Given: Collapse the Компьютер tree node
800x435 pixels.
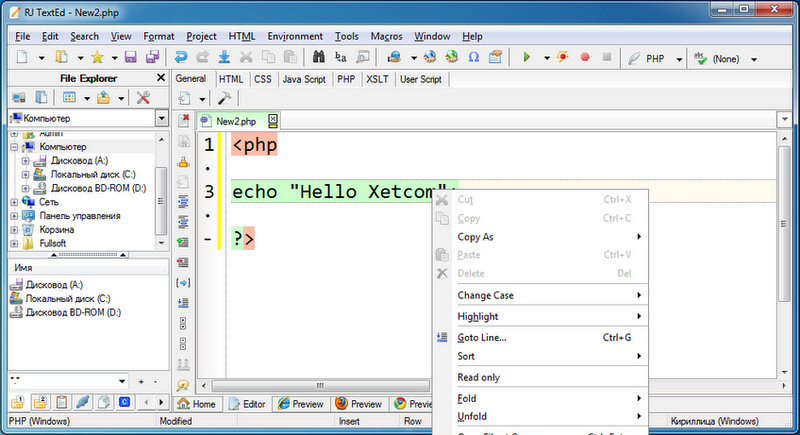Looking at the screenshot, I should click(x=14, y=147).
